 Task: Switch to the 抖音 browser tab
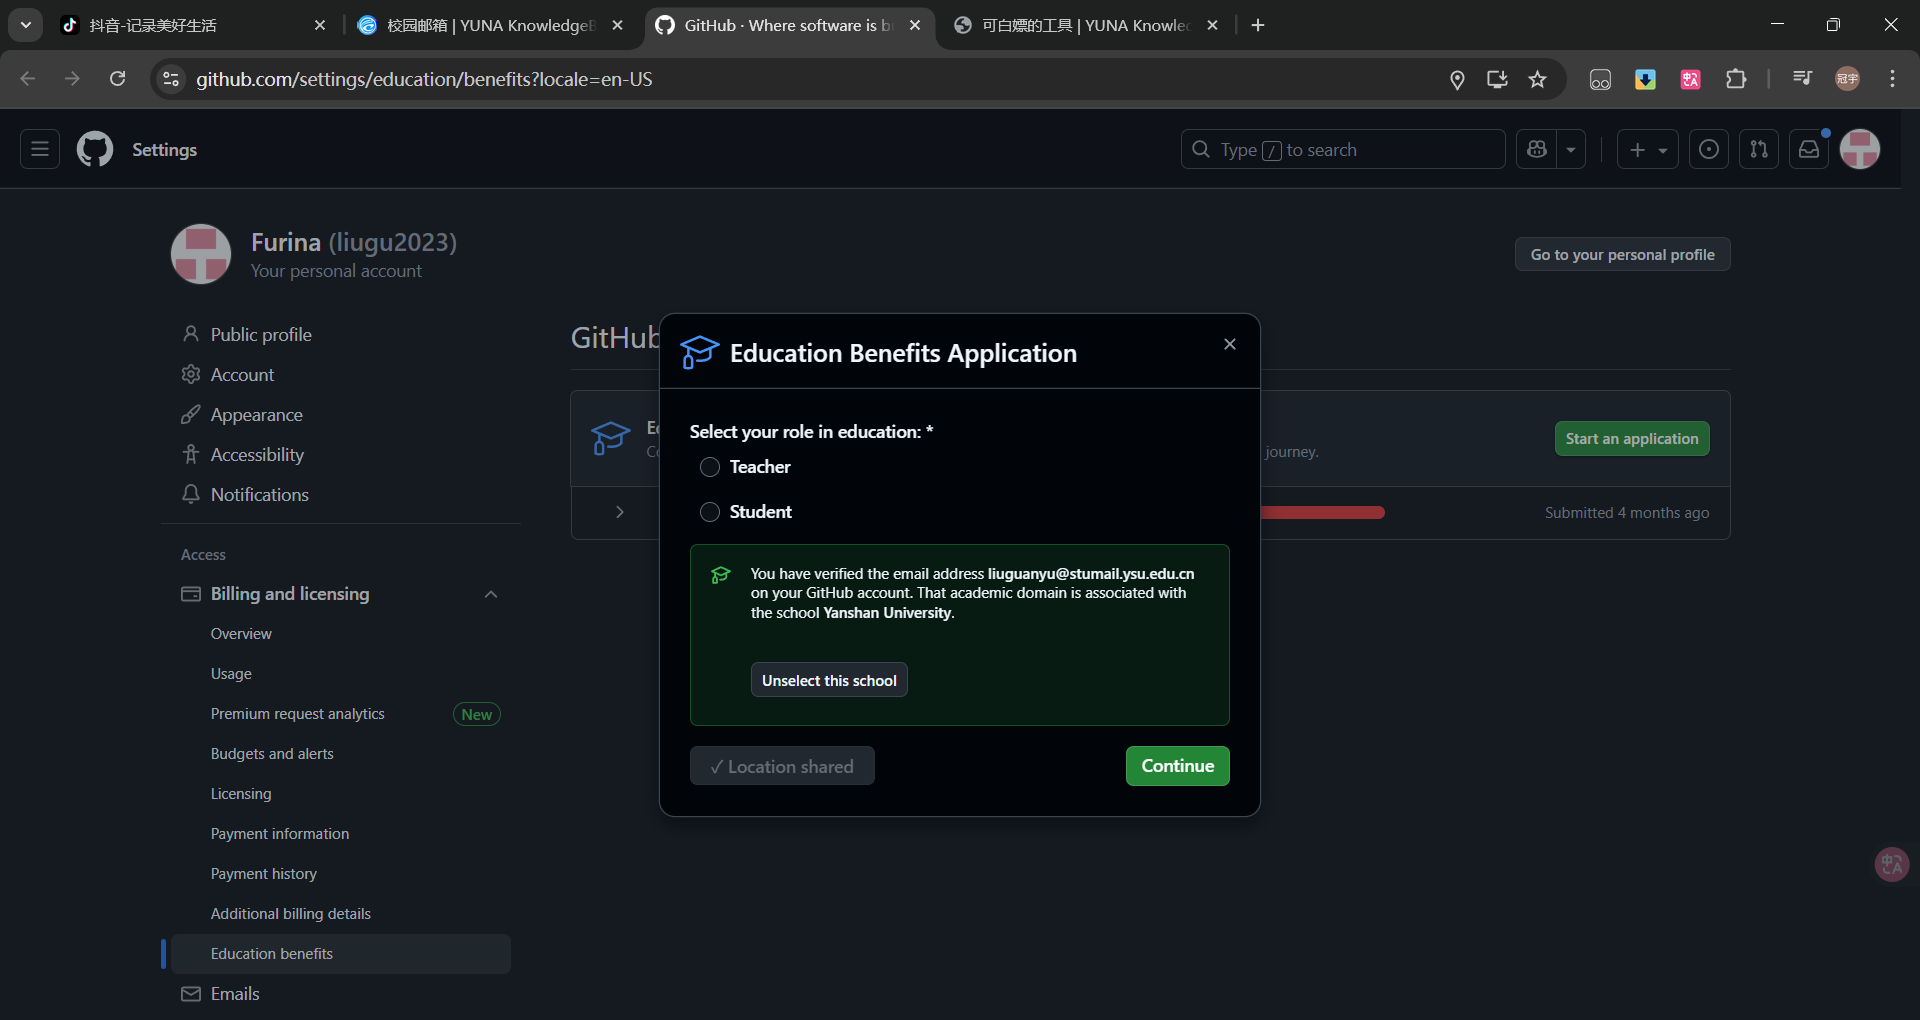(x=190, y=25)
